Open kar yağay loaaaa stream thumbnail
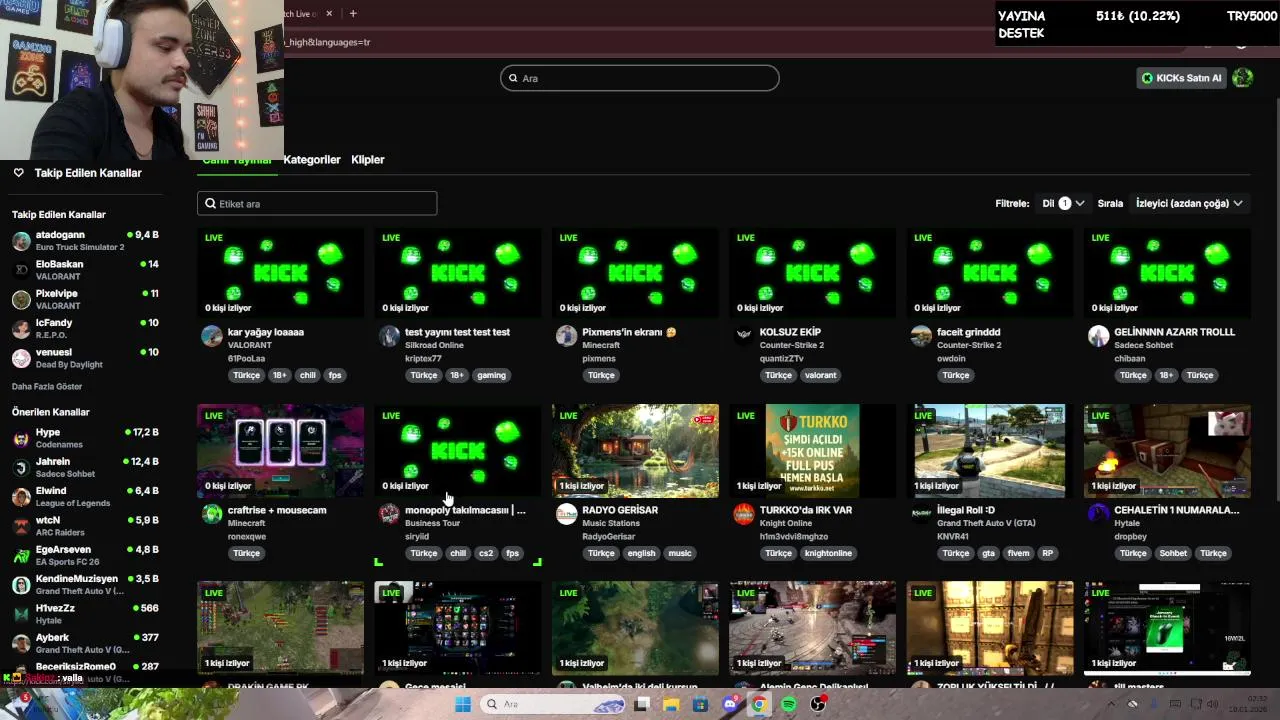The image size is (1280, 720). (x=280, y=273)
